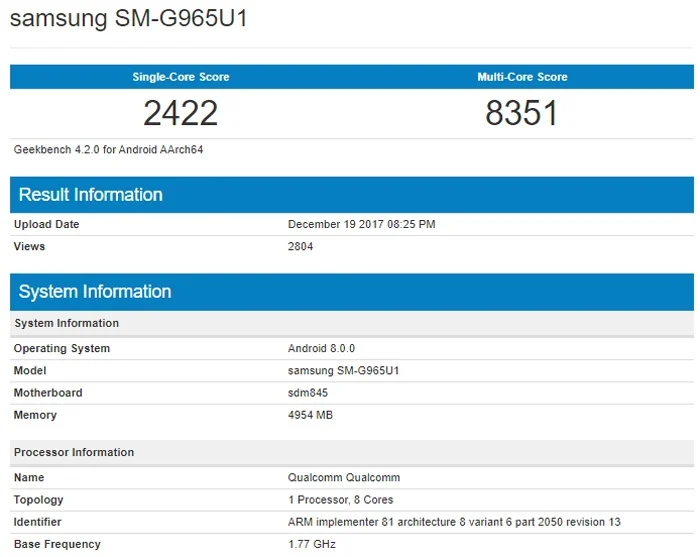Click the 'samsung SM-G965U1' page title
This screenshot has width=700, height=557.
pyautogui.click(x=129, y=19)
